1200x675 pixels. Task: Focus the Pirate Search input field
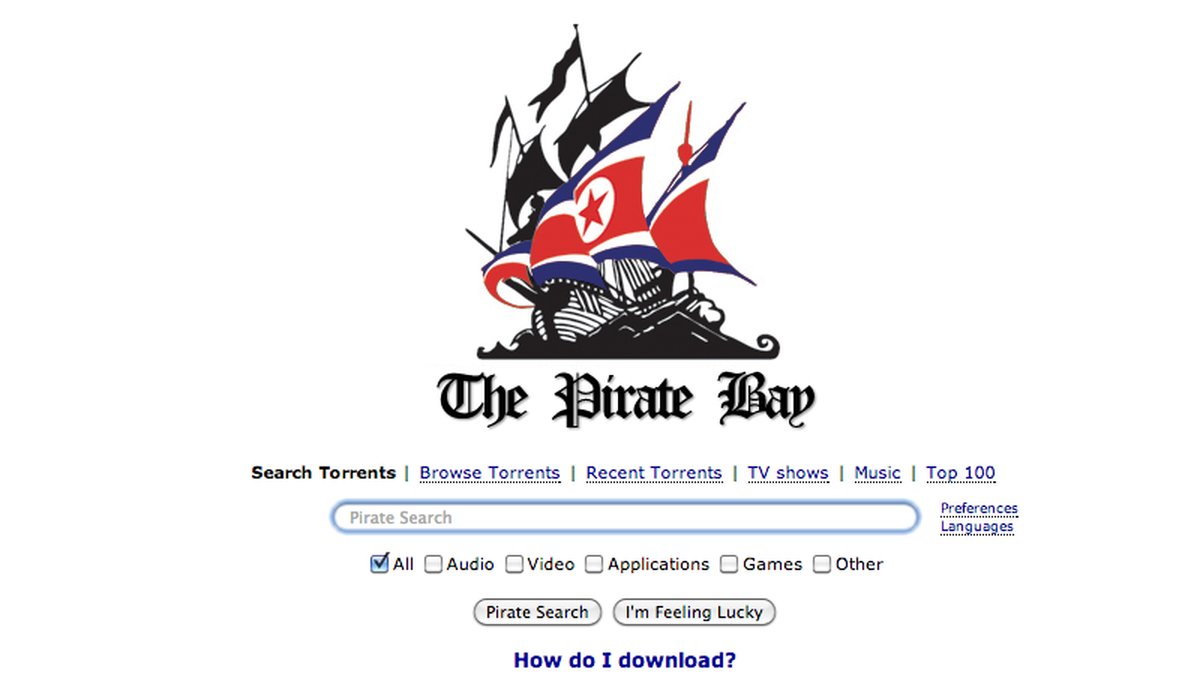coord(625,518)
